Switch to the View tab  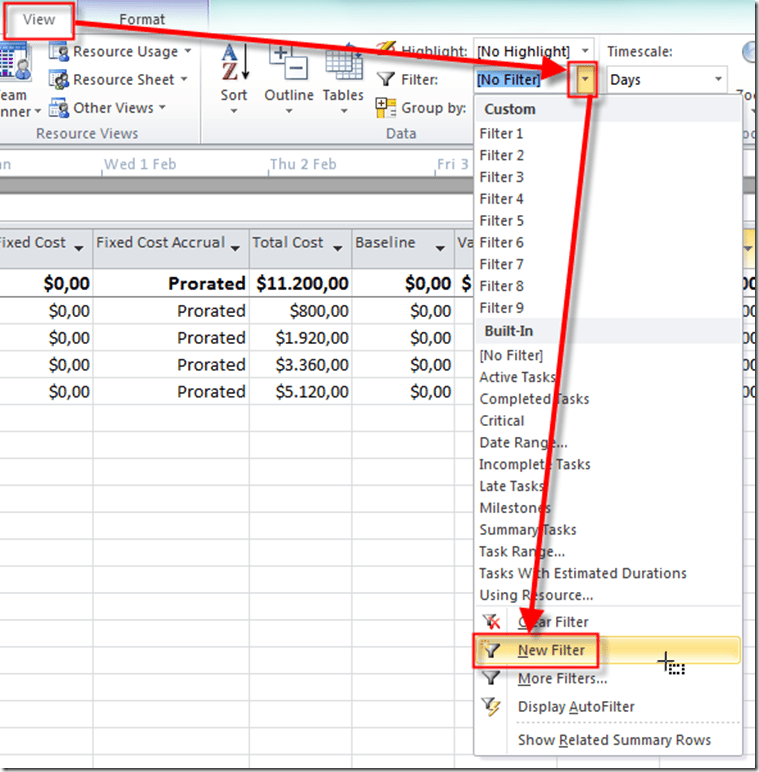39,19
